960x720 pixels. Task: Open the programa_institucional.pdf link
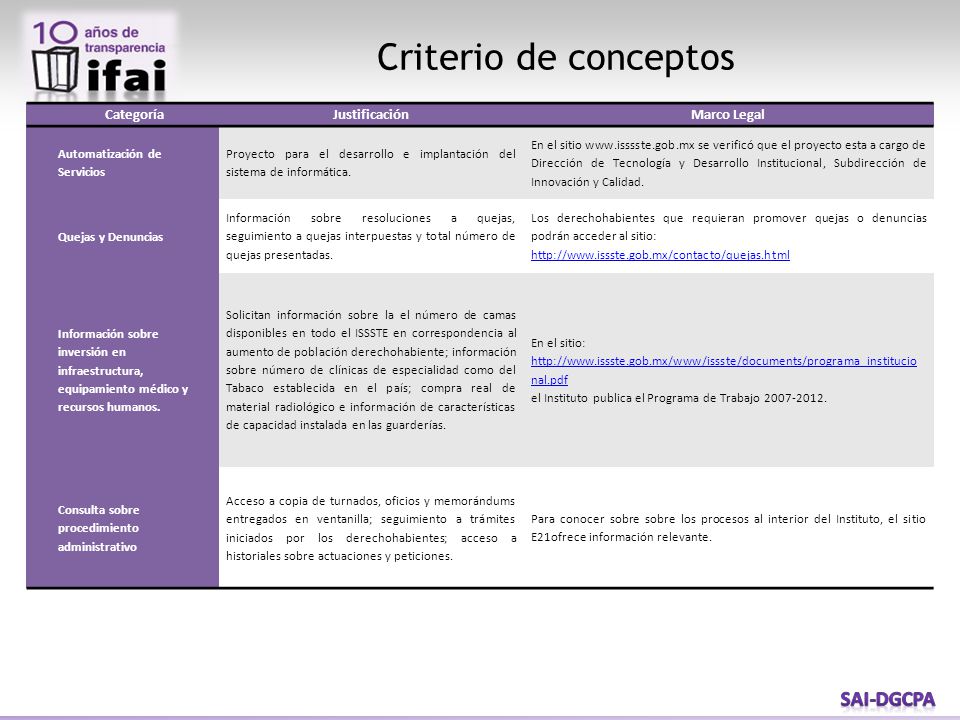pos(724,370)
